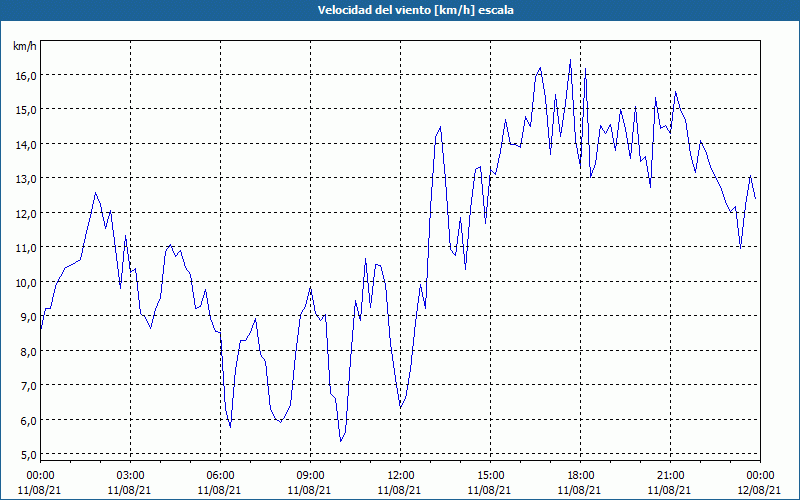Click the 00:00 label above 11/08/21 at axis start
800x500 pixels.
[x=40, y=476]
